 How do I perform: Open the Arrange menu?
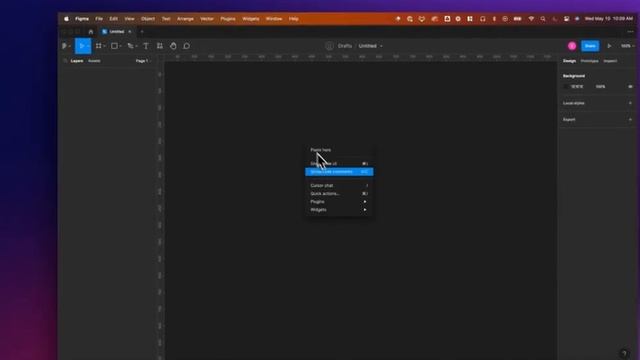tap(185, 19)
